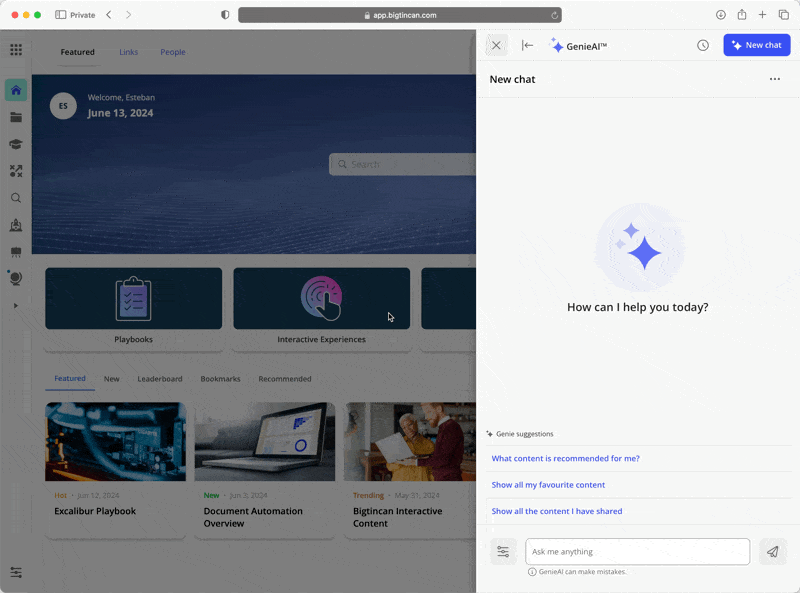Switch to the Leaderboard tab
The height and width of the screenshot is (593, 800).
tap(160, 379)
